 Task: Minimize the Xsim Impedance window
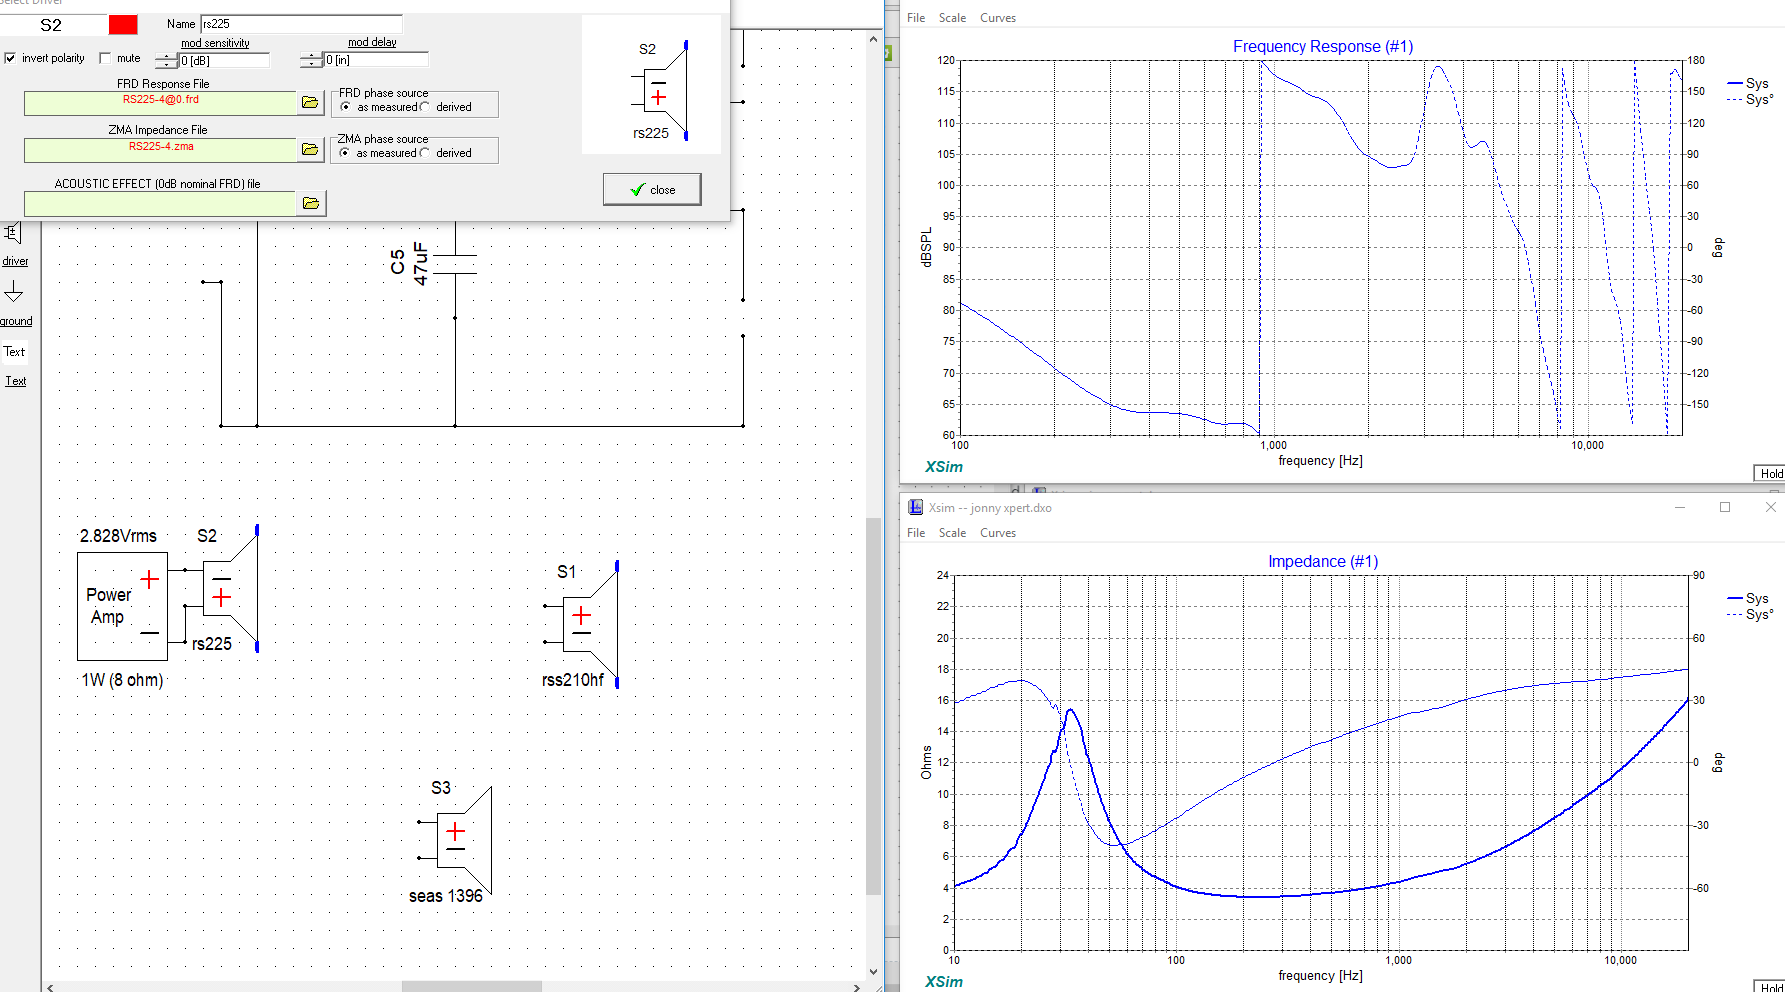click(x=1680, y=507)
